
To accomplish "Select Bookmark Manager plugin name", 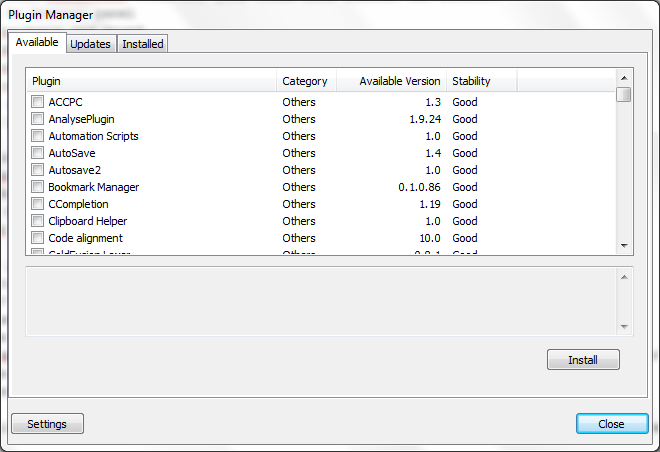I will click(93, 187).
